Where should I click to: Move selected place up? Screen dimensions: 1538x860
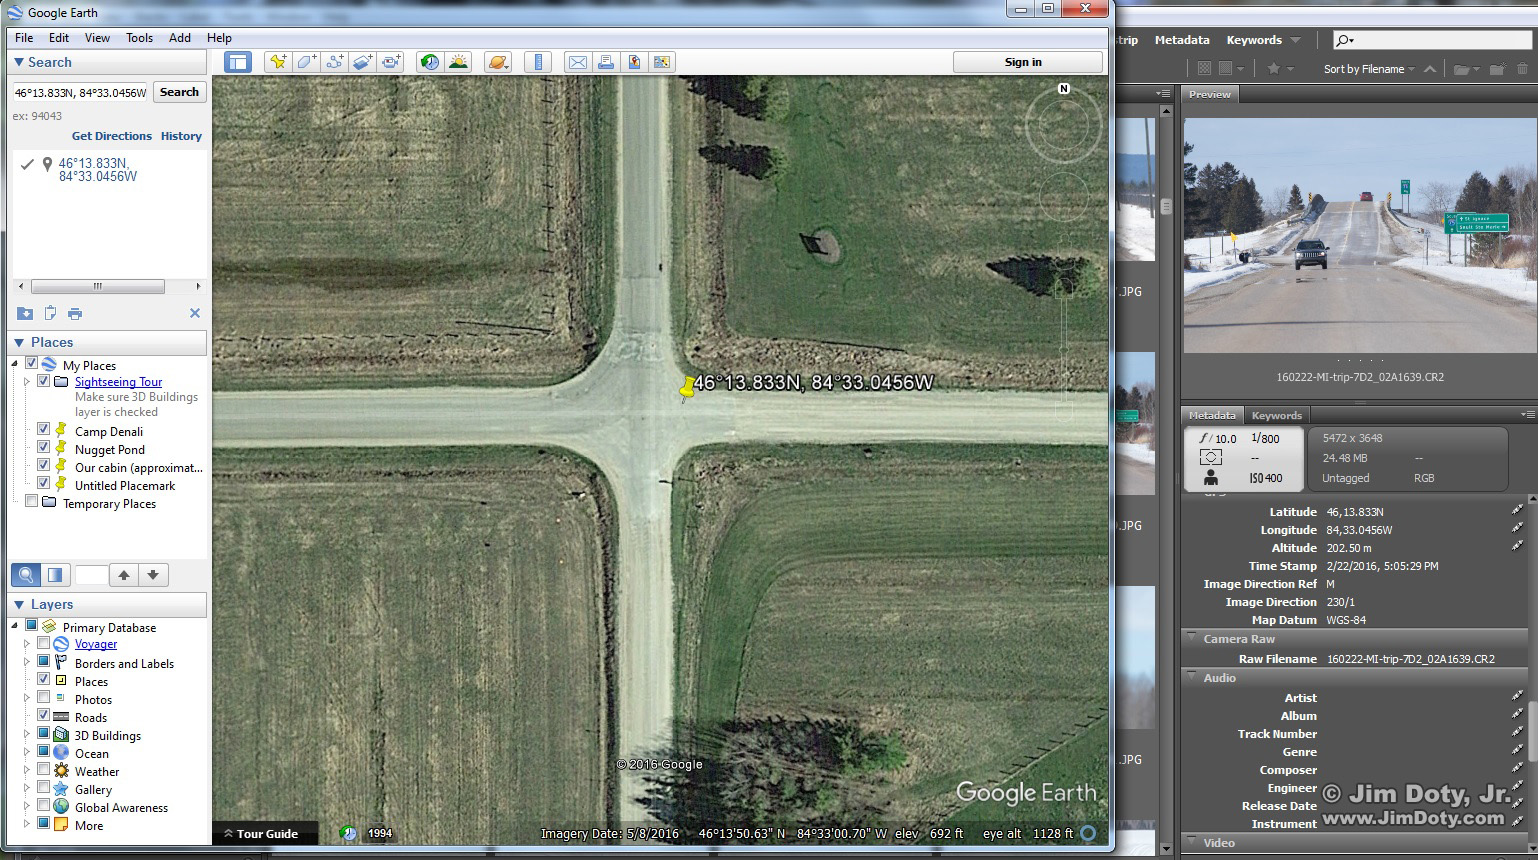pos(124,575)
